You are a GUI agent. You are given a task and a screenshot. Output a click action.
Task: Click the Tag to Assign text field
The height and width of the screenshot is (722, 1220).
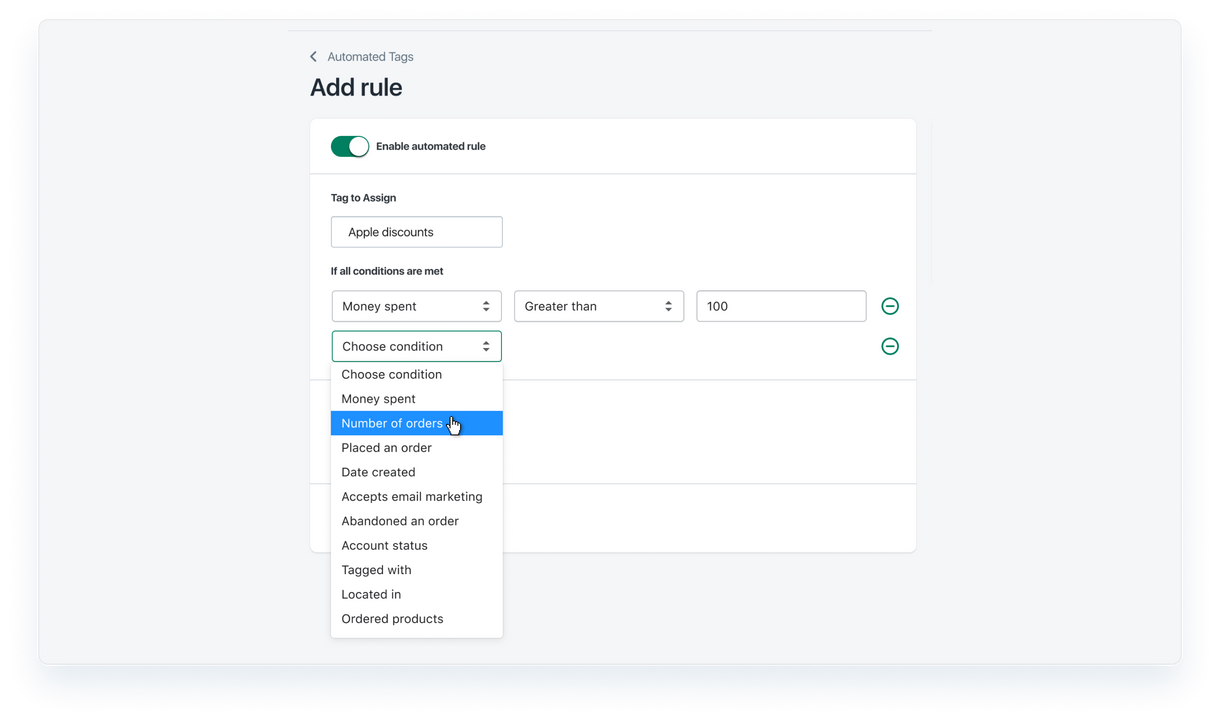416,232
